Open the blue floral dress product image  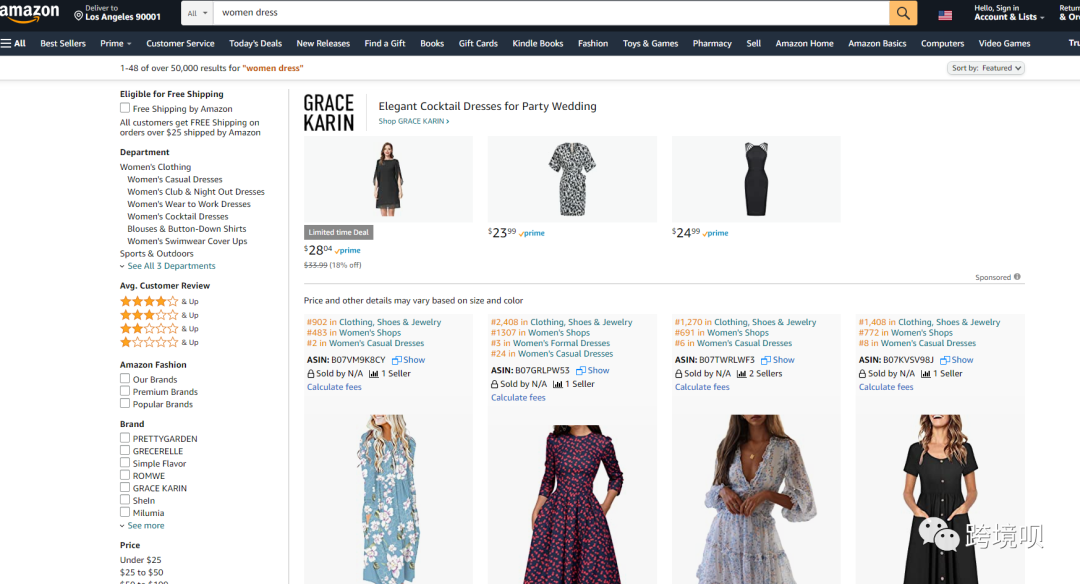click(388, 499)
